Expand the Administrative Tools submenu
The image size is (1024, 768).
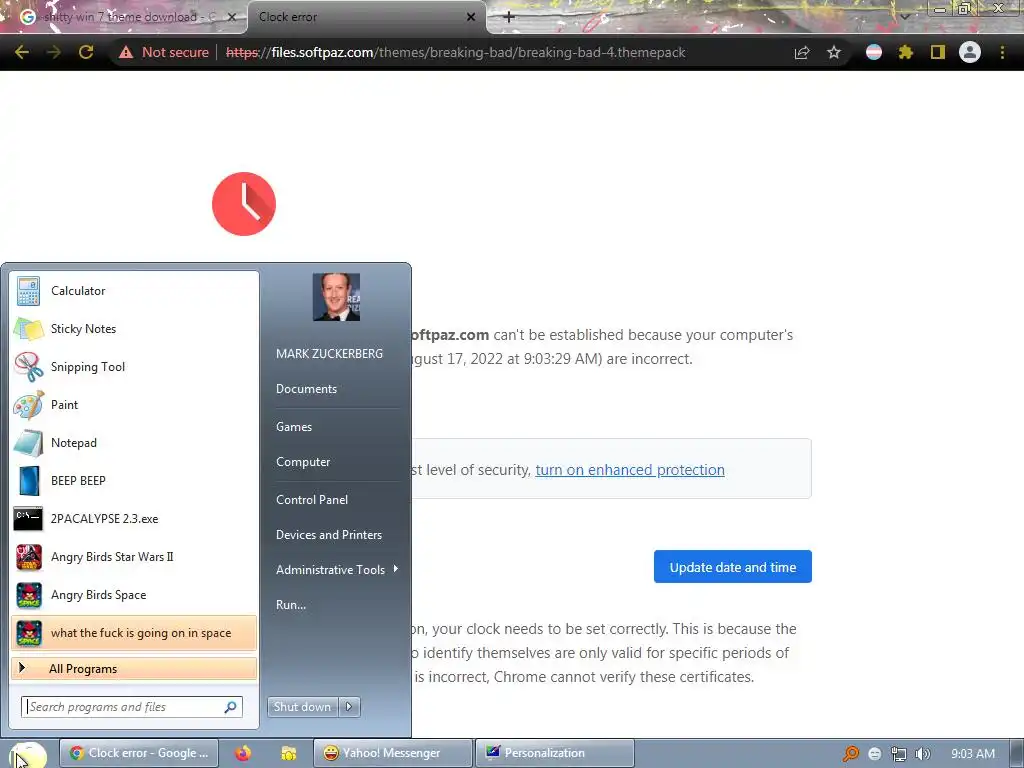tap(336, 569)
